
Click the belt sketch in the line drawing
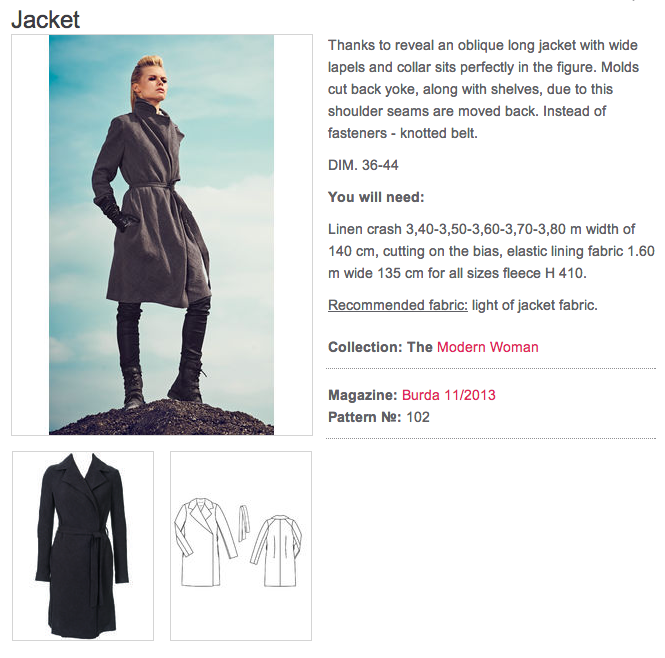[243, 523]
